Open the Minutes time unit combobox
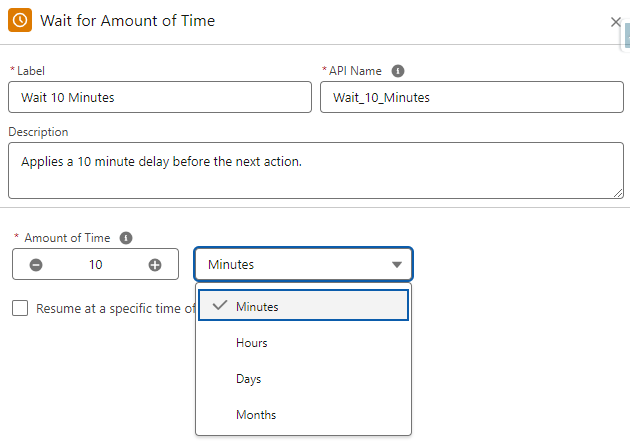This screenshot has height=447, width=630. (x=303, y=264)
